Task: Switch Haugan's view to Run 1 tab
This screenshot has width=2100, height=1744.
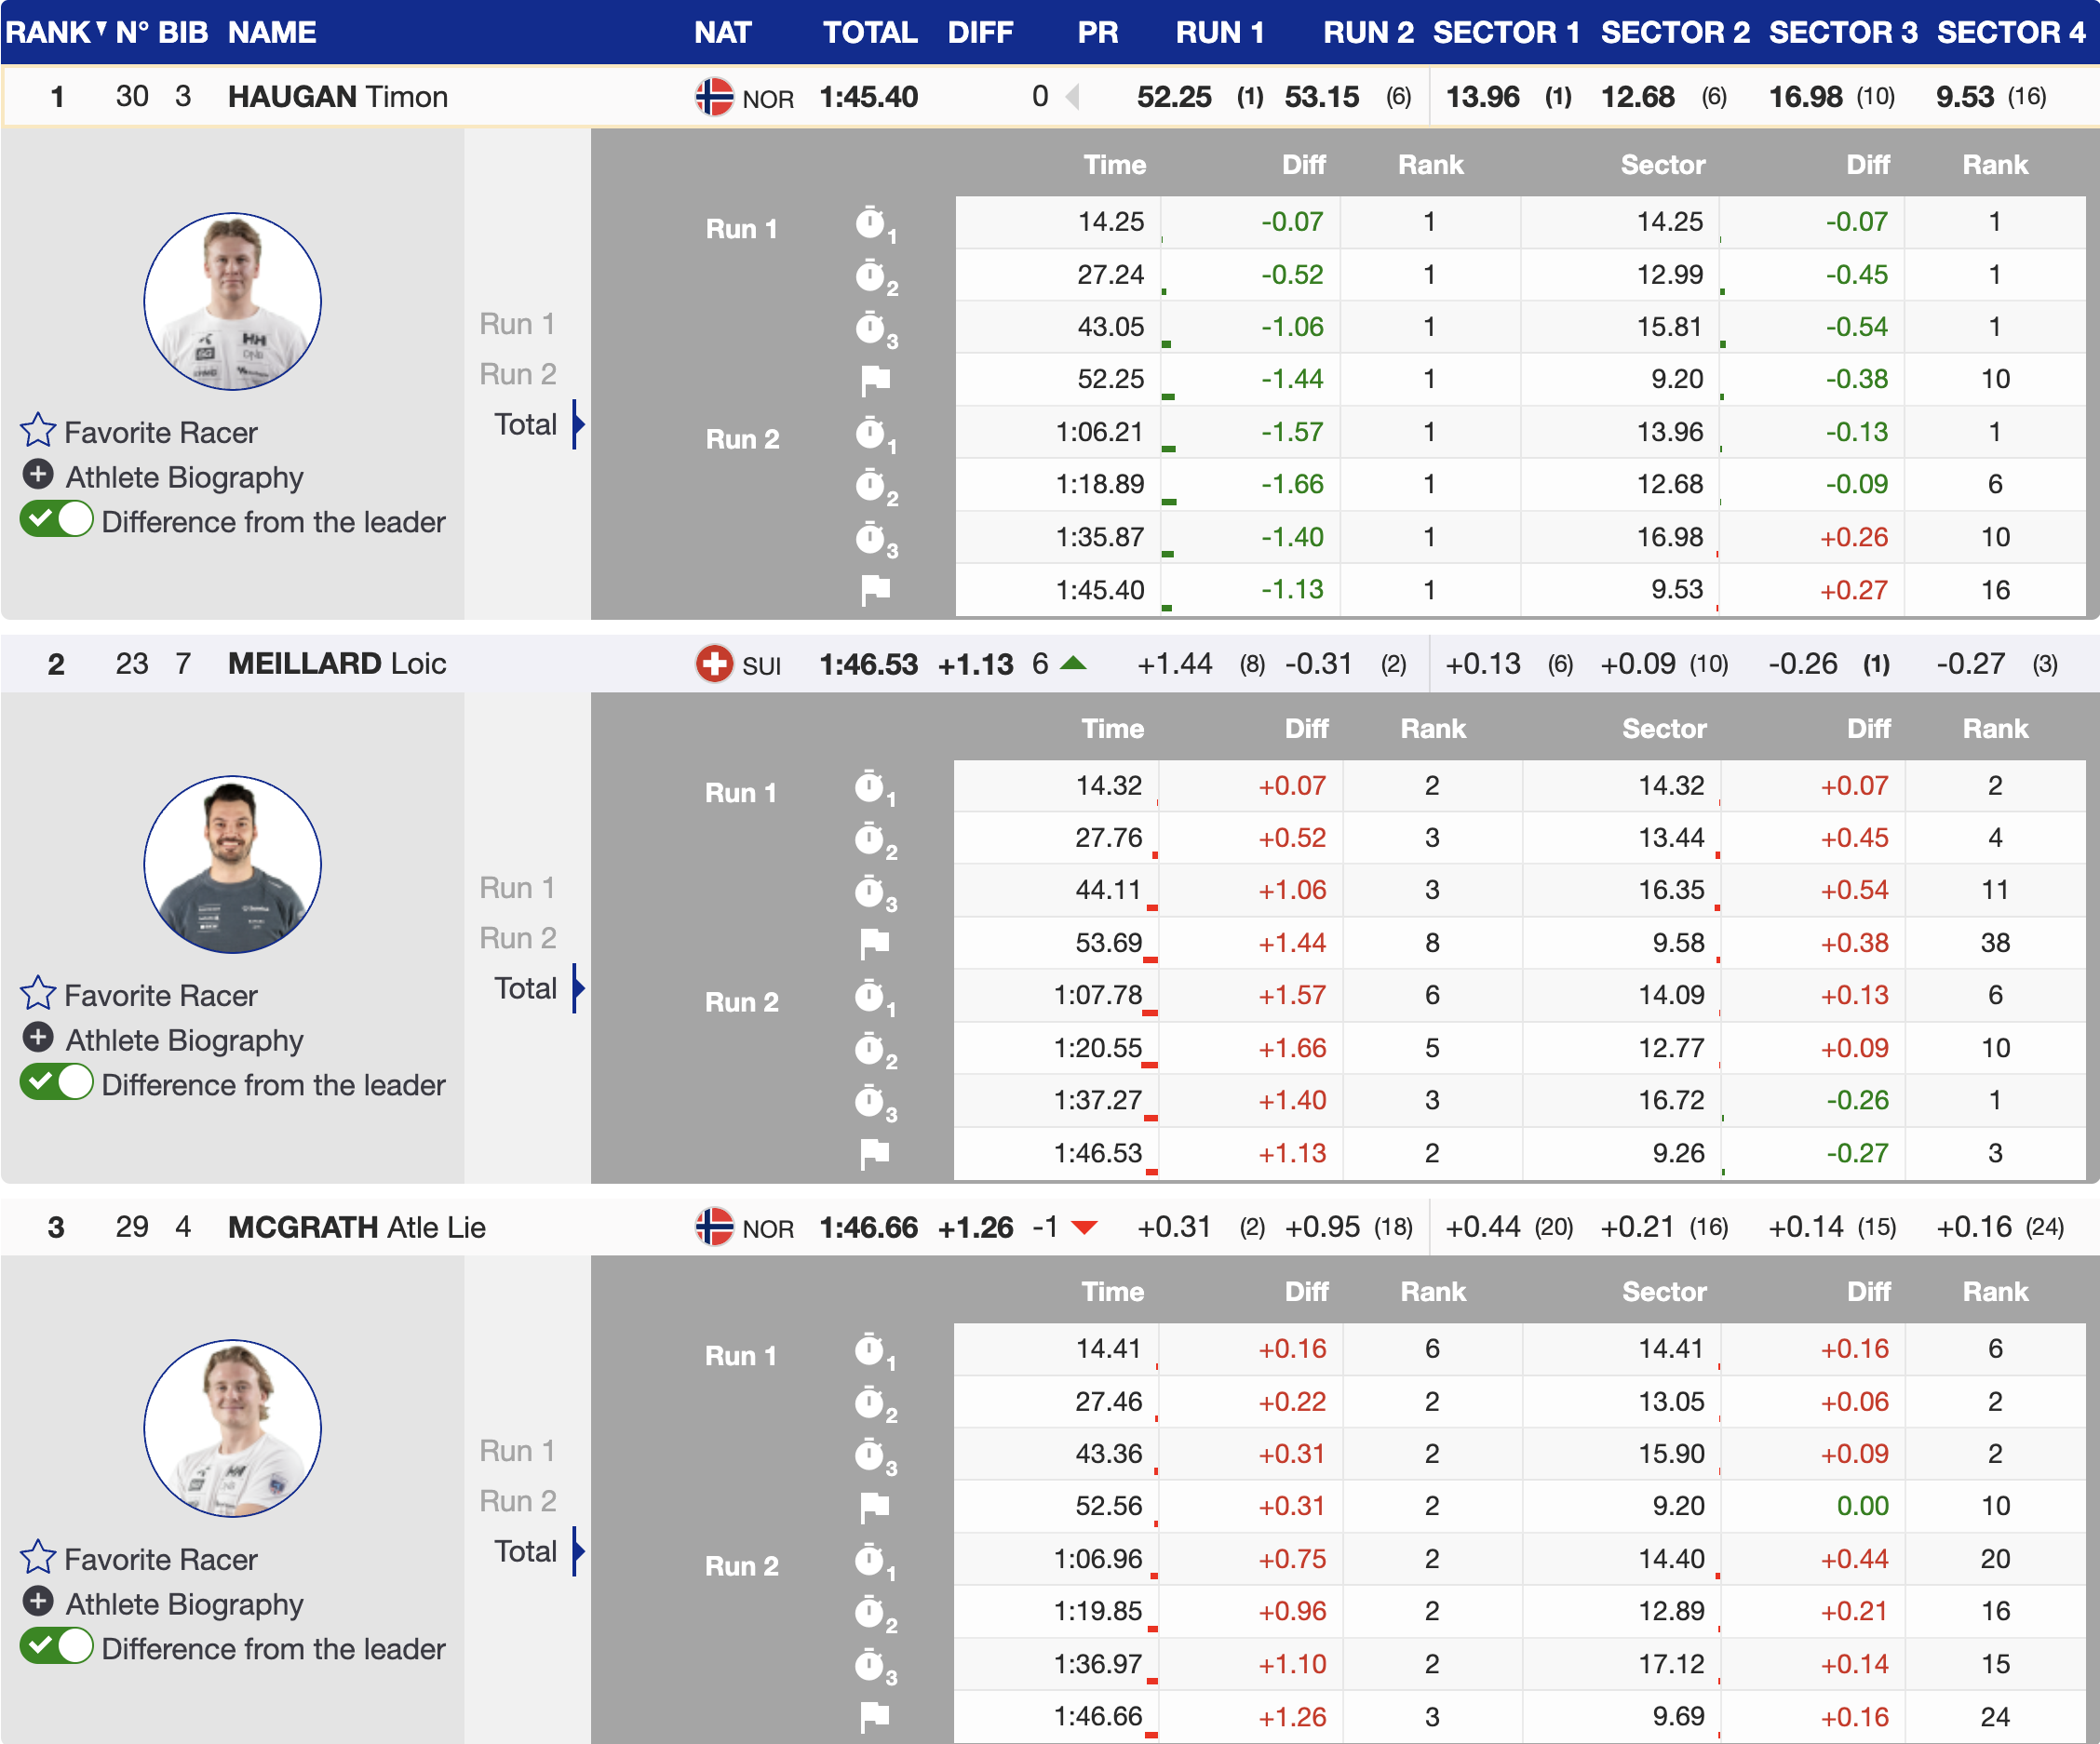Action: pos(517,324)
